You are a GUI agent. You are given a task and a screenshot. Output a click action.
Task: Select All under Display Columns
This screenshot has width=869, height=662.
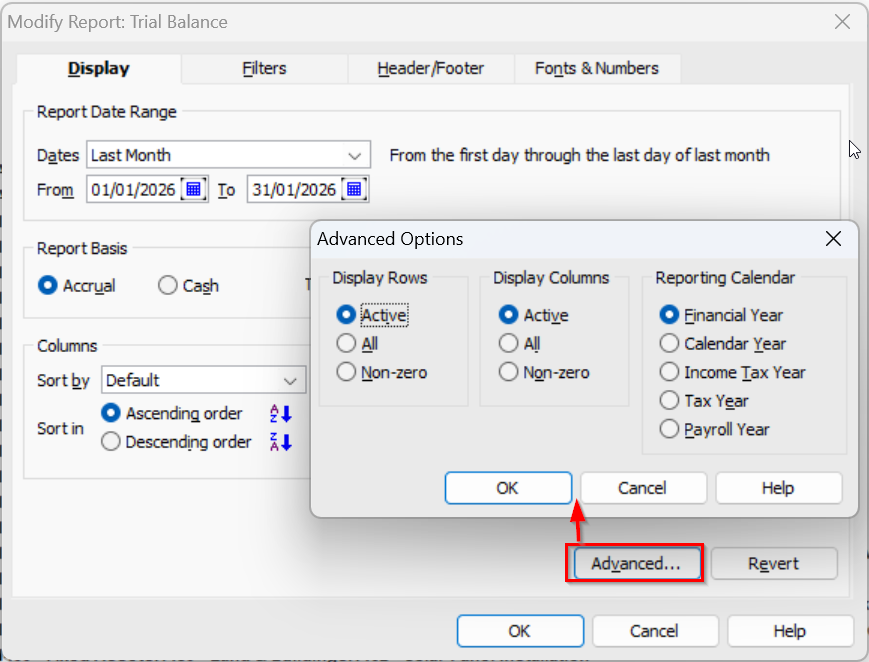[519, 343]
